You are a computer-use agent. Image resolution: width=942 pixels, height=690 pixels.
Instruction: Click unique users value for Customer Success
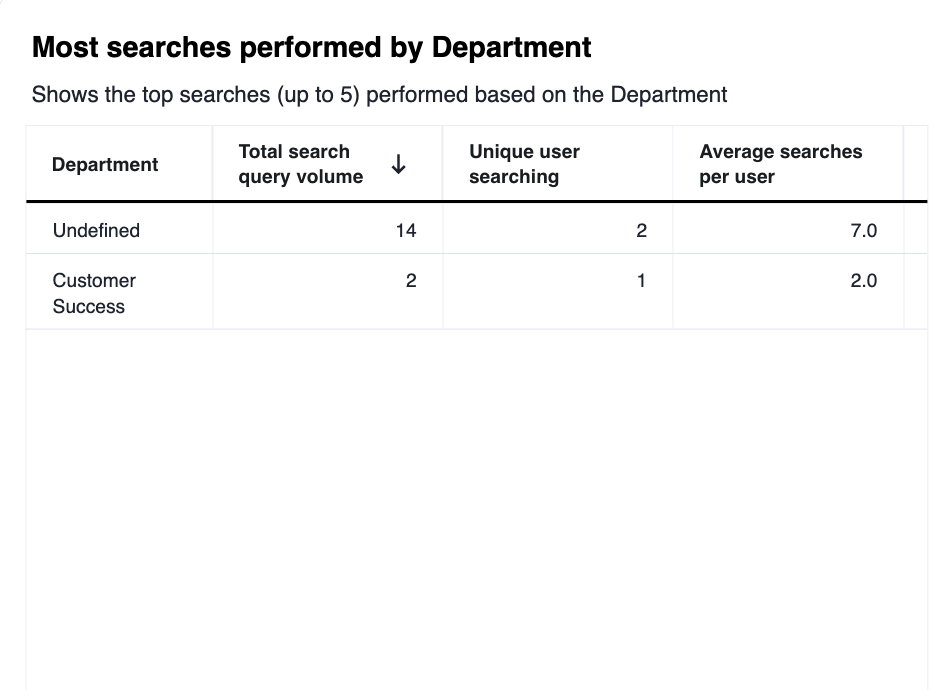tap(641, 281)
